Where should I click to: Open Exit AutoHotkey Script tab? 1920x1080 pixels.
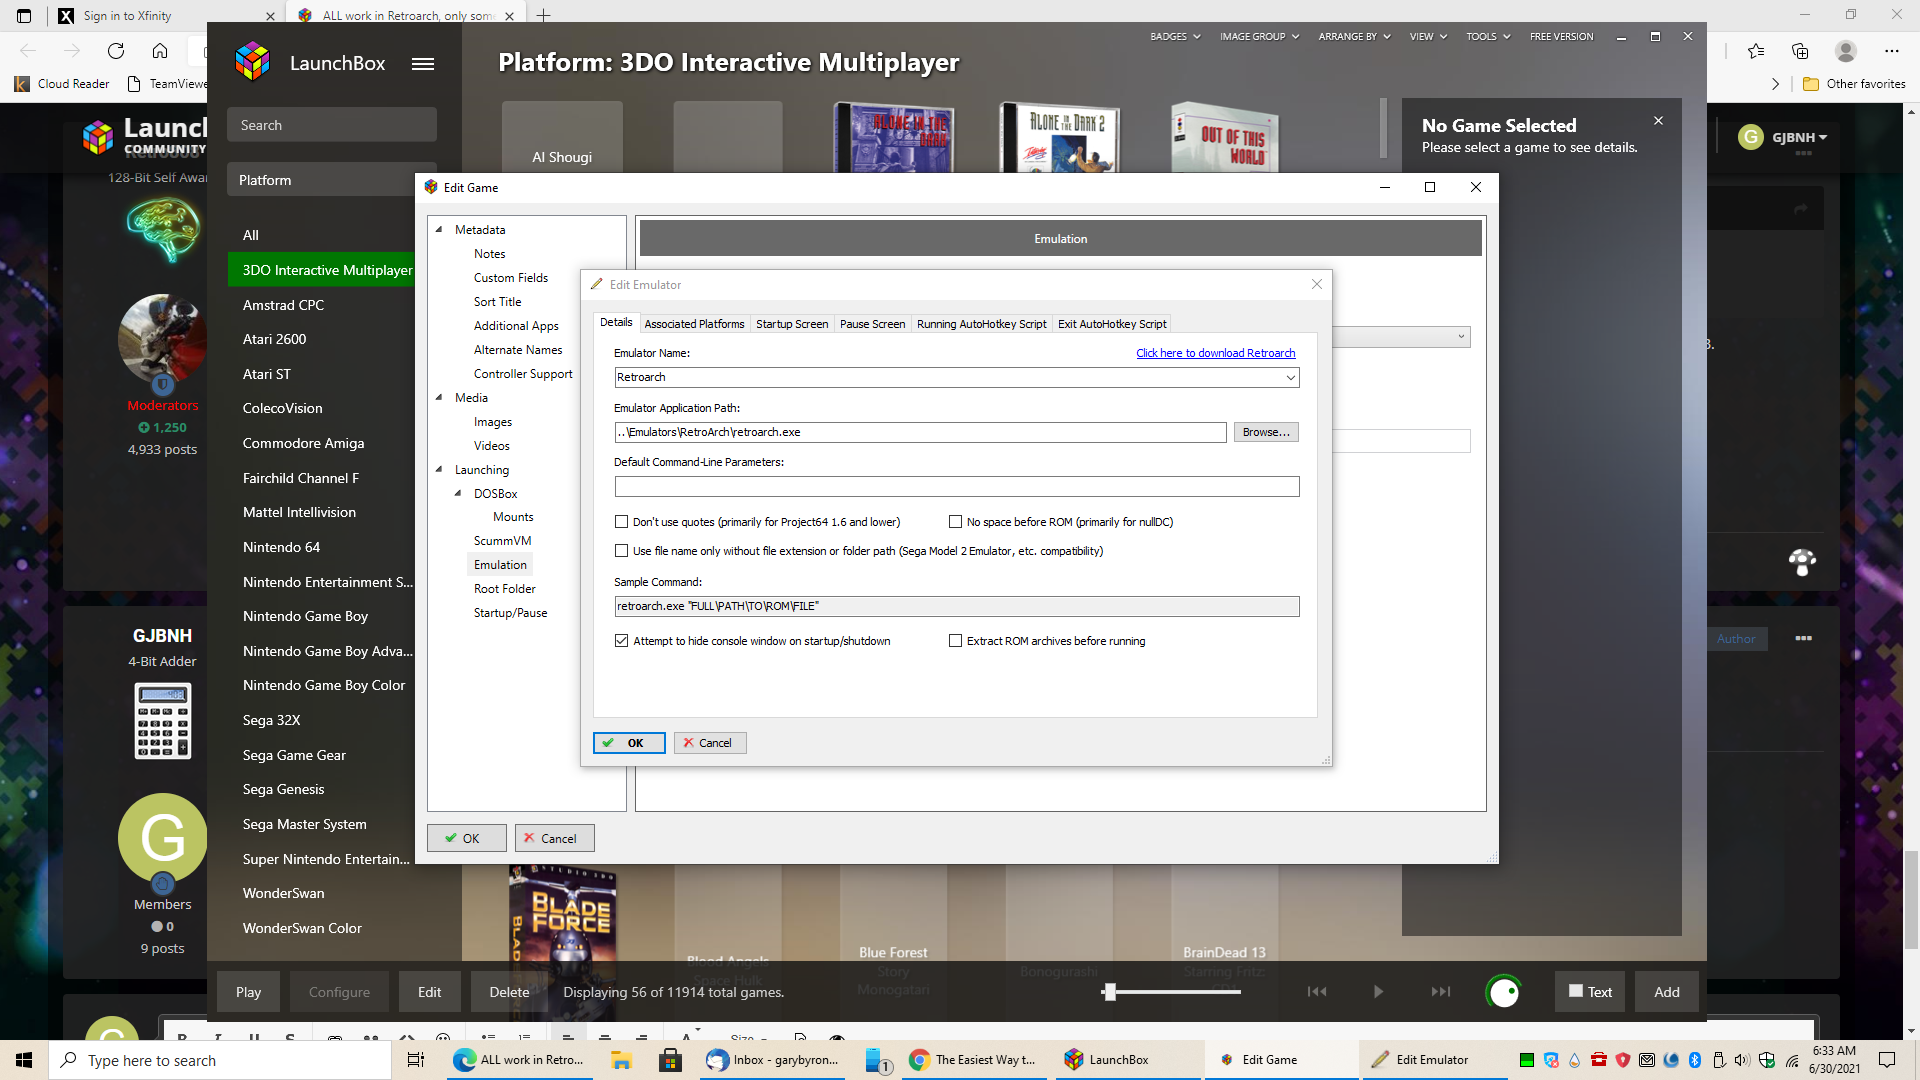pos(1112,324)
